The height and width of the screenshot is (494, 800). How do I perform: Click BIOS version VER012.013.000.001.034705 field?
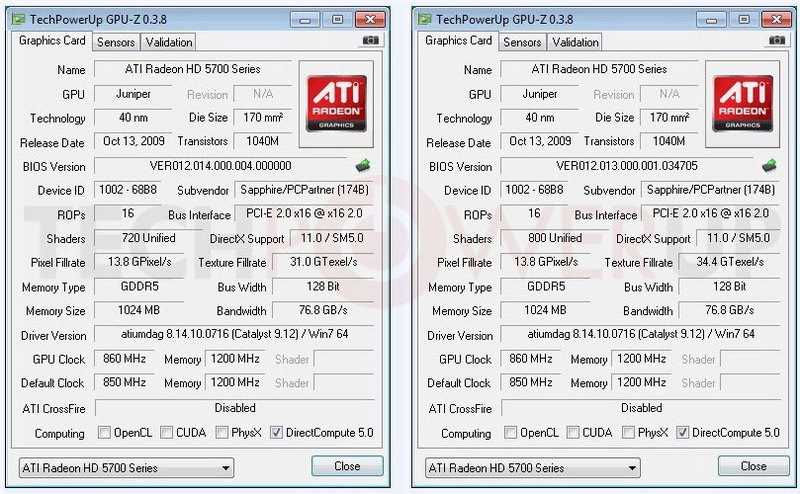coord(627,166)
